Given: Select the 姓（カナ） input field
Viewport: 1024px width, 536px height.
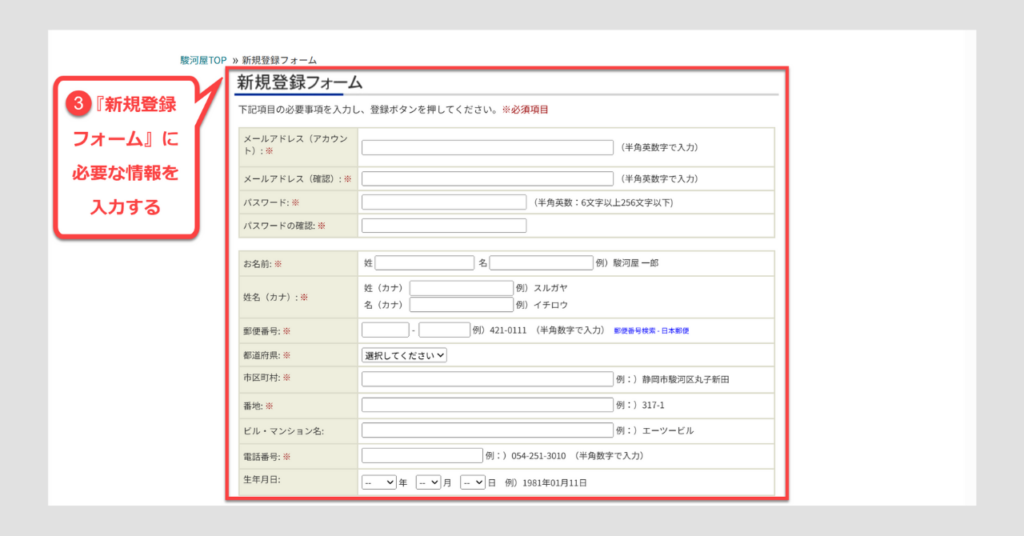Looking at the screenshot, I should tap(461, 288).
